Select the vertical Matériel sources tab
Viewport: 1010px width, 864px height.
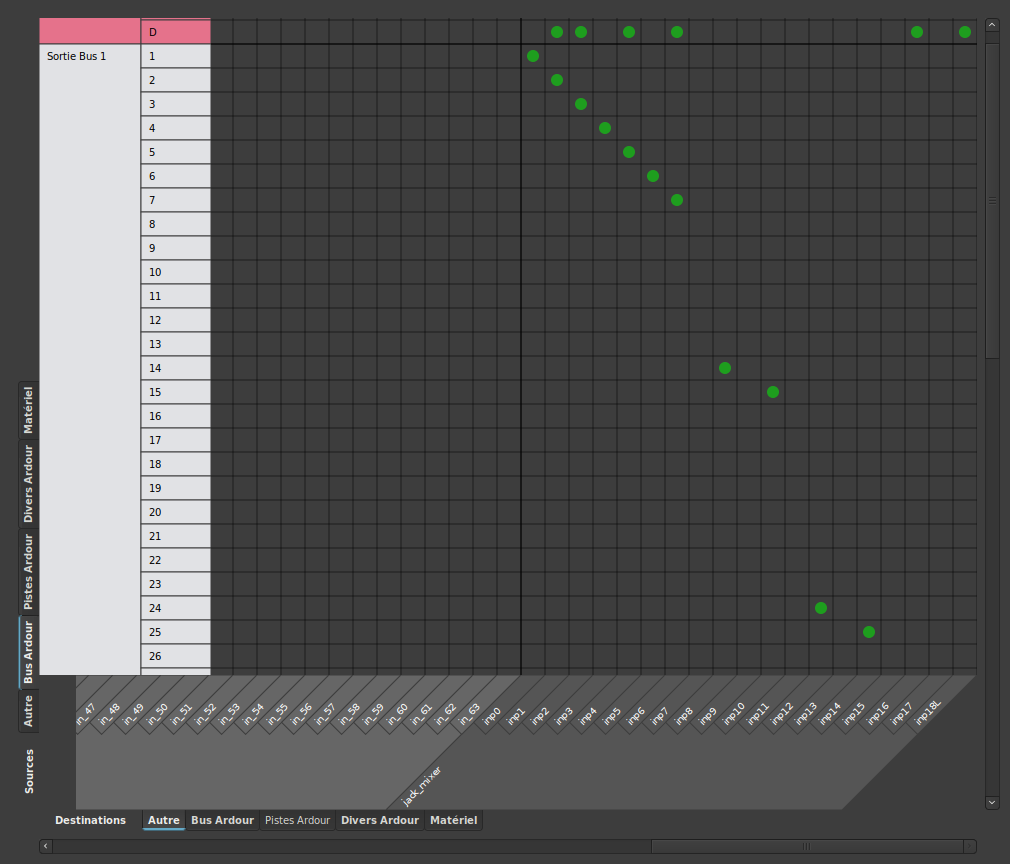coord(28,410)
